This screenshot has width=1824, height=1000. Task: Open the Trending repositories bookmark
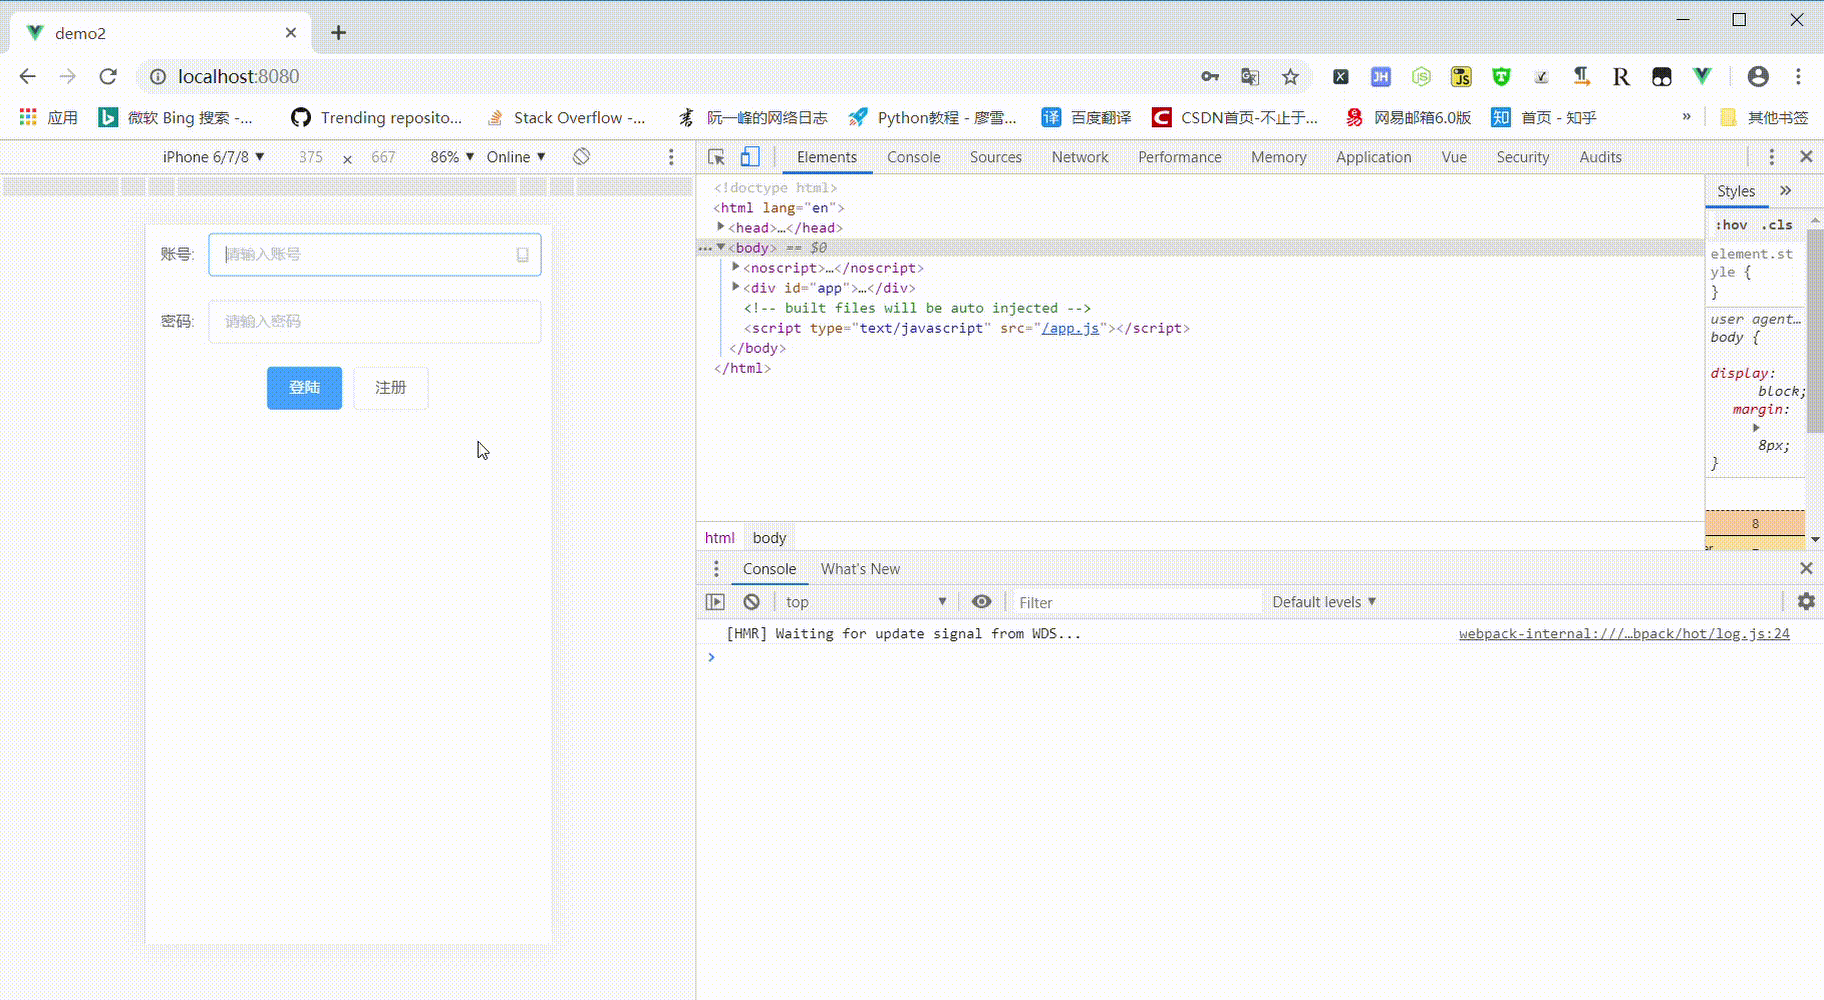click(377, 118)
